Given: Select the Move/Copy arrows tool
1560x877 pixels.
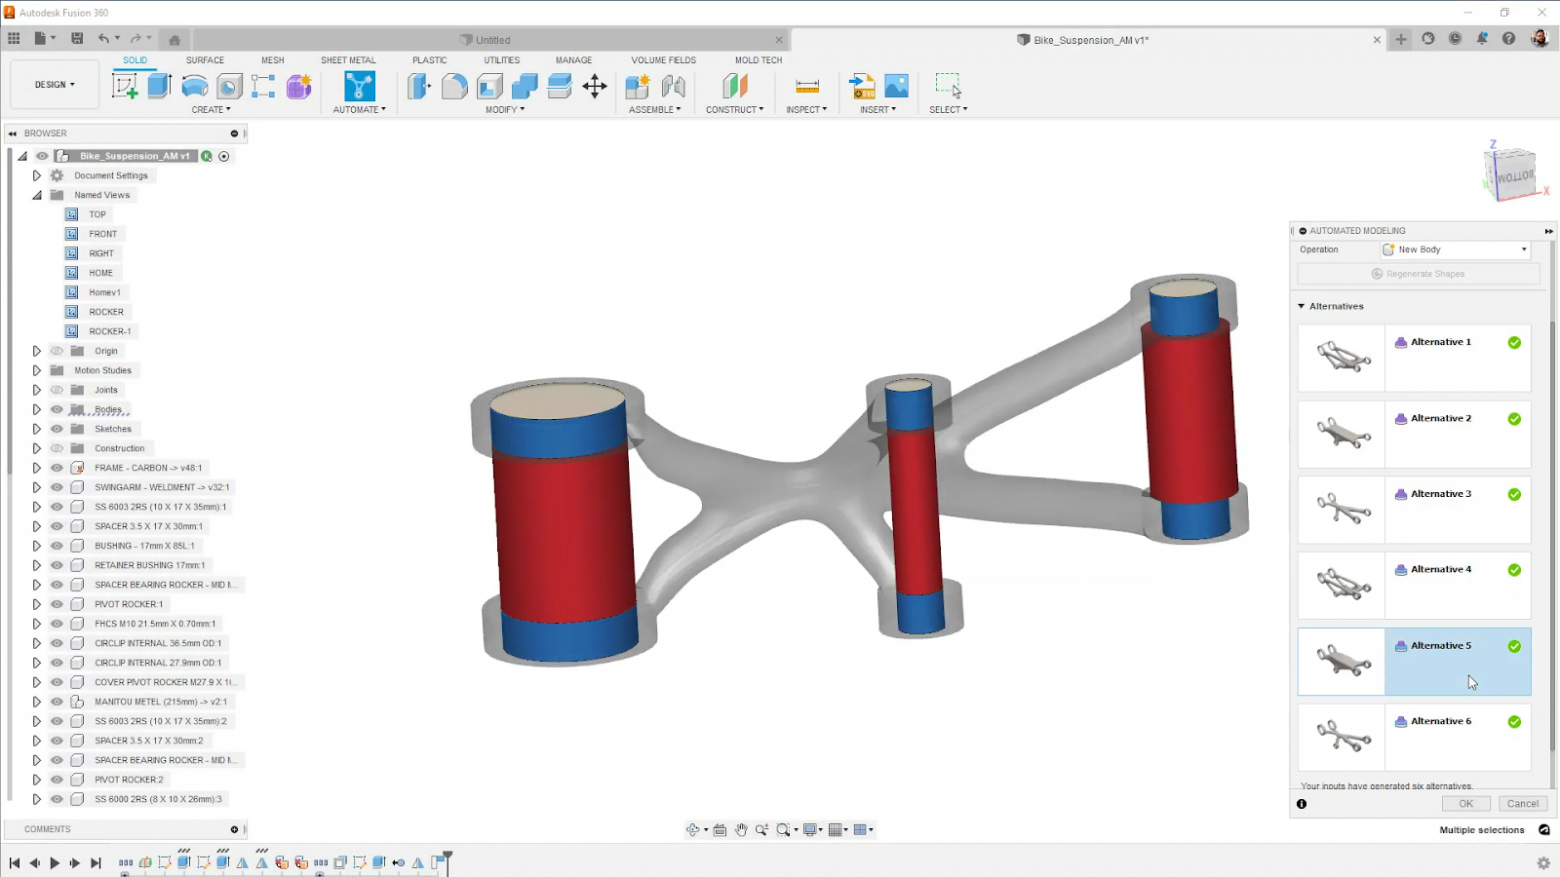Looking at the screenshot, I should pos(594,86).
